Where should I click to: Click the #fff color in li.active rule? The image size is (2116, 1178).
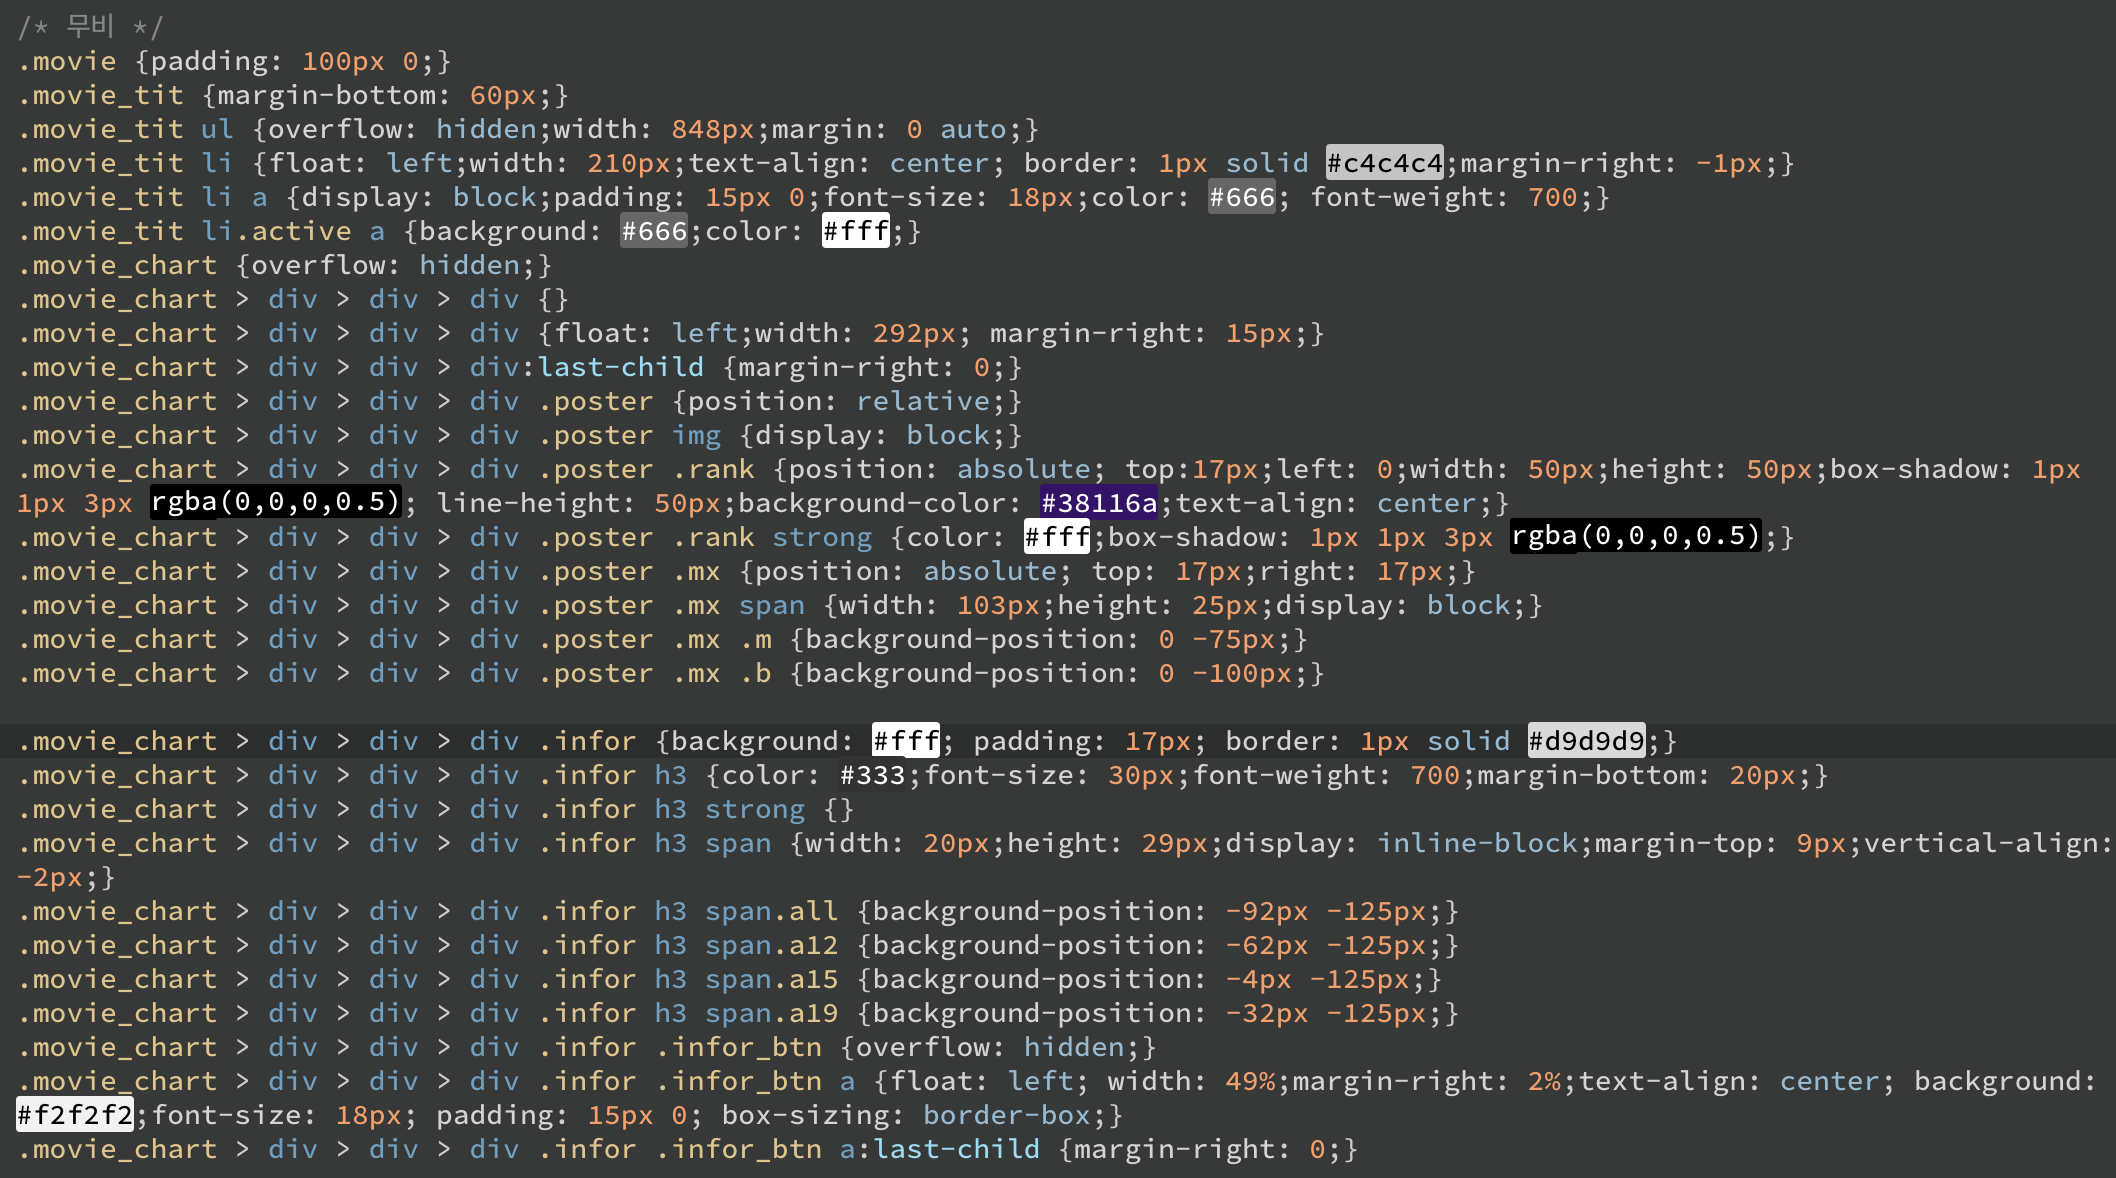(855, 231)
